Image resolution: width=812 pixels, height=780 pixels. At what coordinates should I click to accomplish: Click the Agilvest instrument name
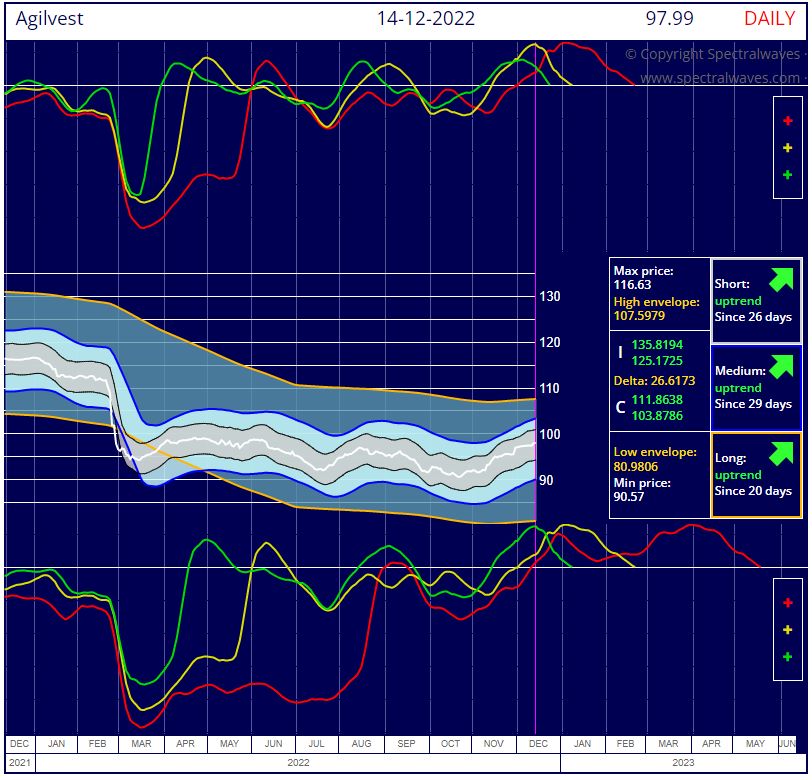50,18
